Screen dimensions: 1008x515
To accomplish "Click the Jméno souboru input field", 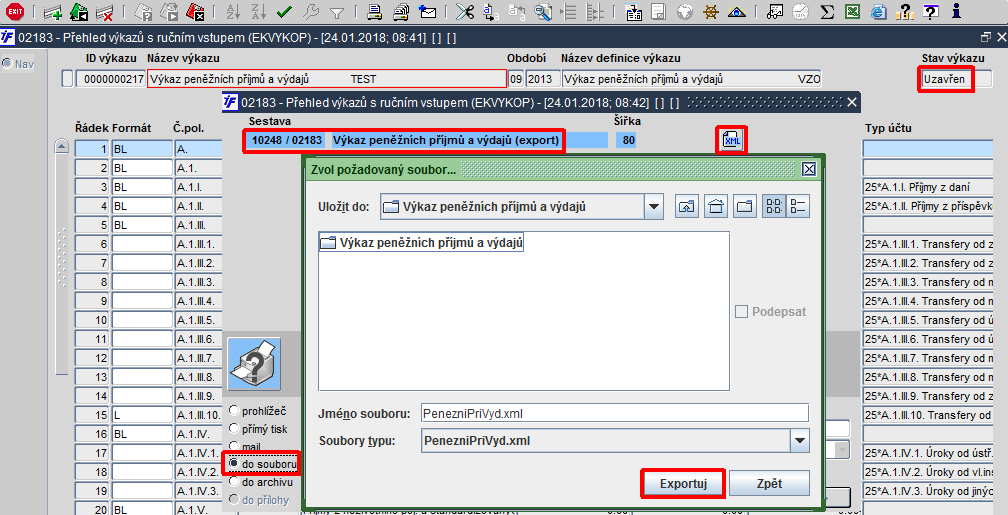I will [615, 413].
